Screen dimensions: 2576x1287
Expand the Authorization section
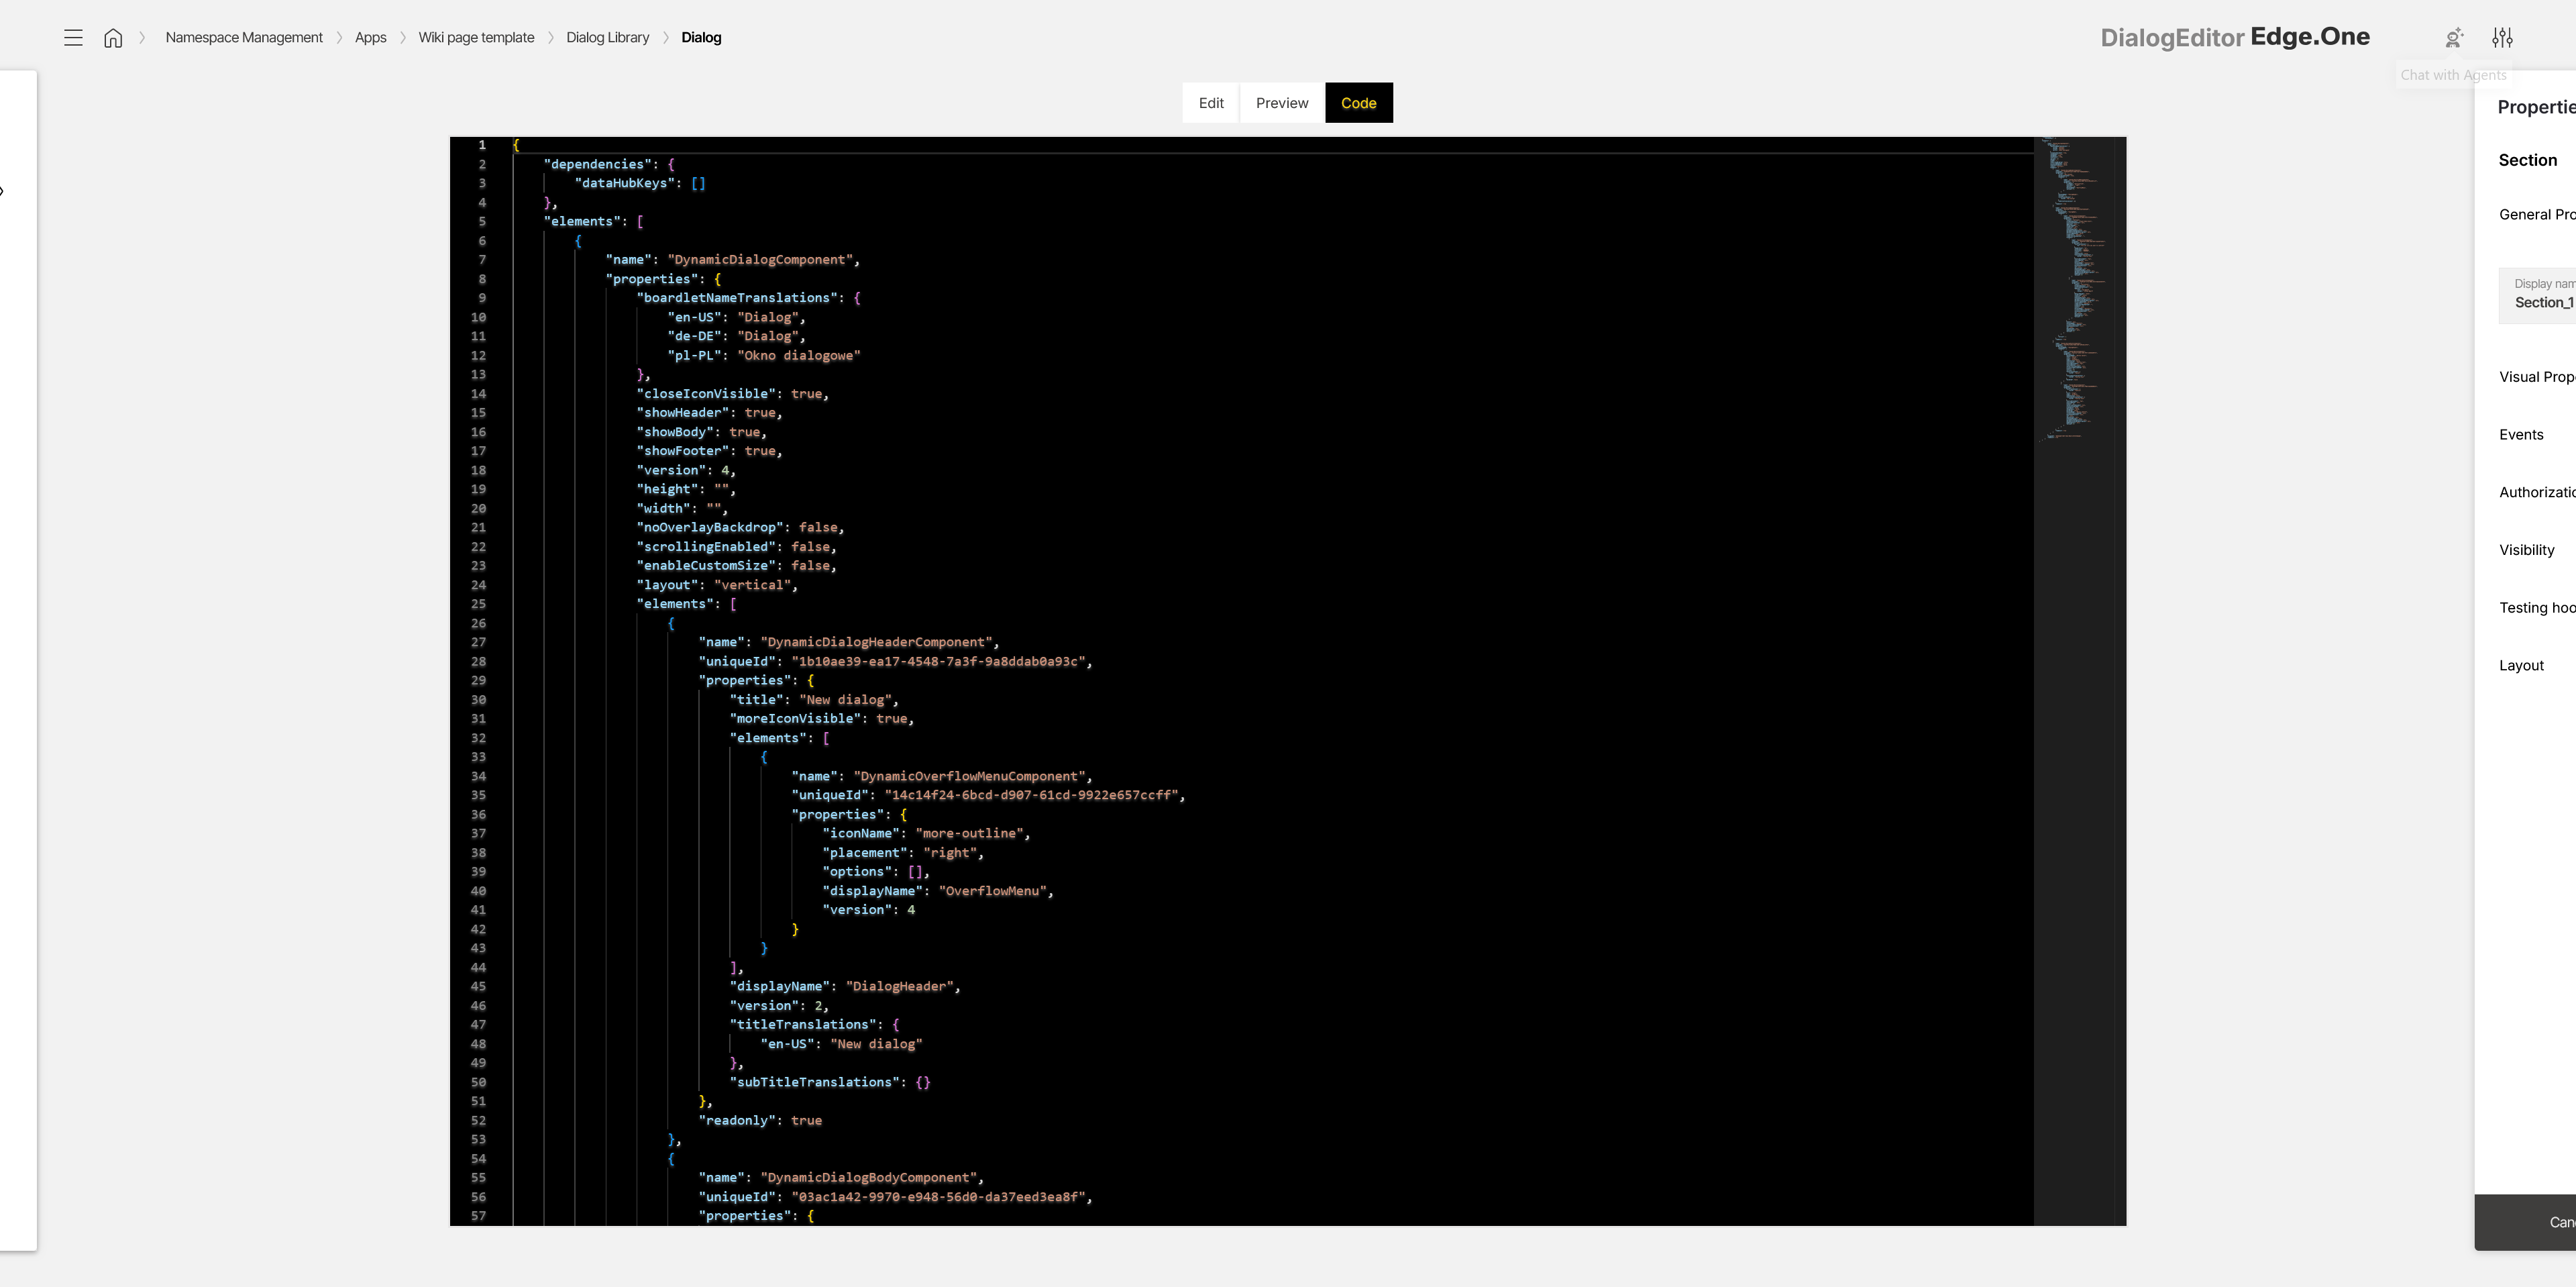(2537, 493)
